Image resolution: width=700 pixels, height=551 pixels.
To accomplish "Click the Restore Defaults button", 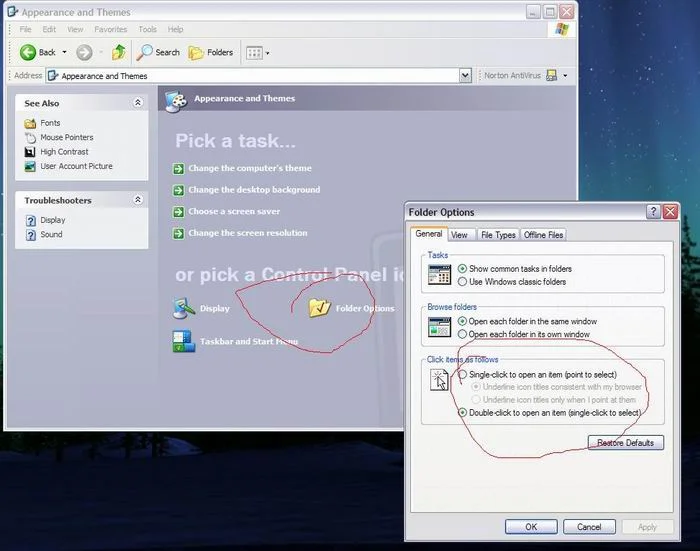I will pos(625,443).
